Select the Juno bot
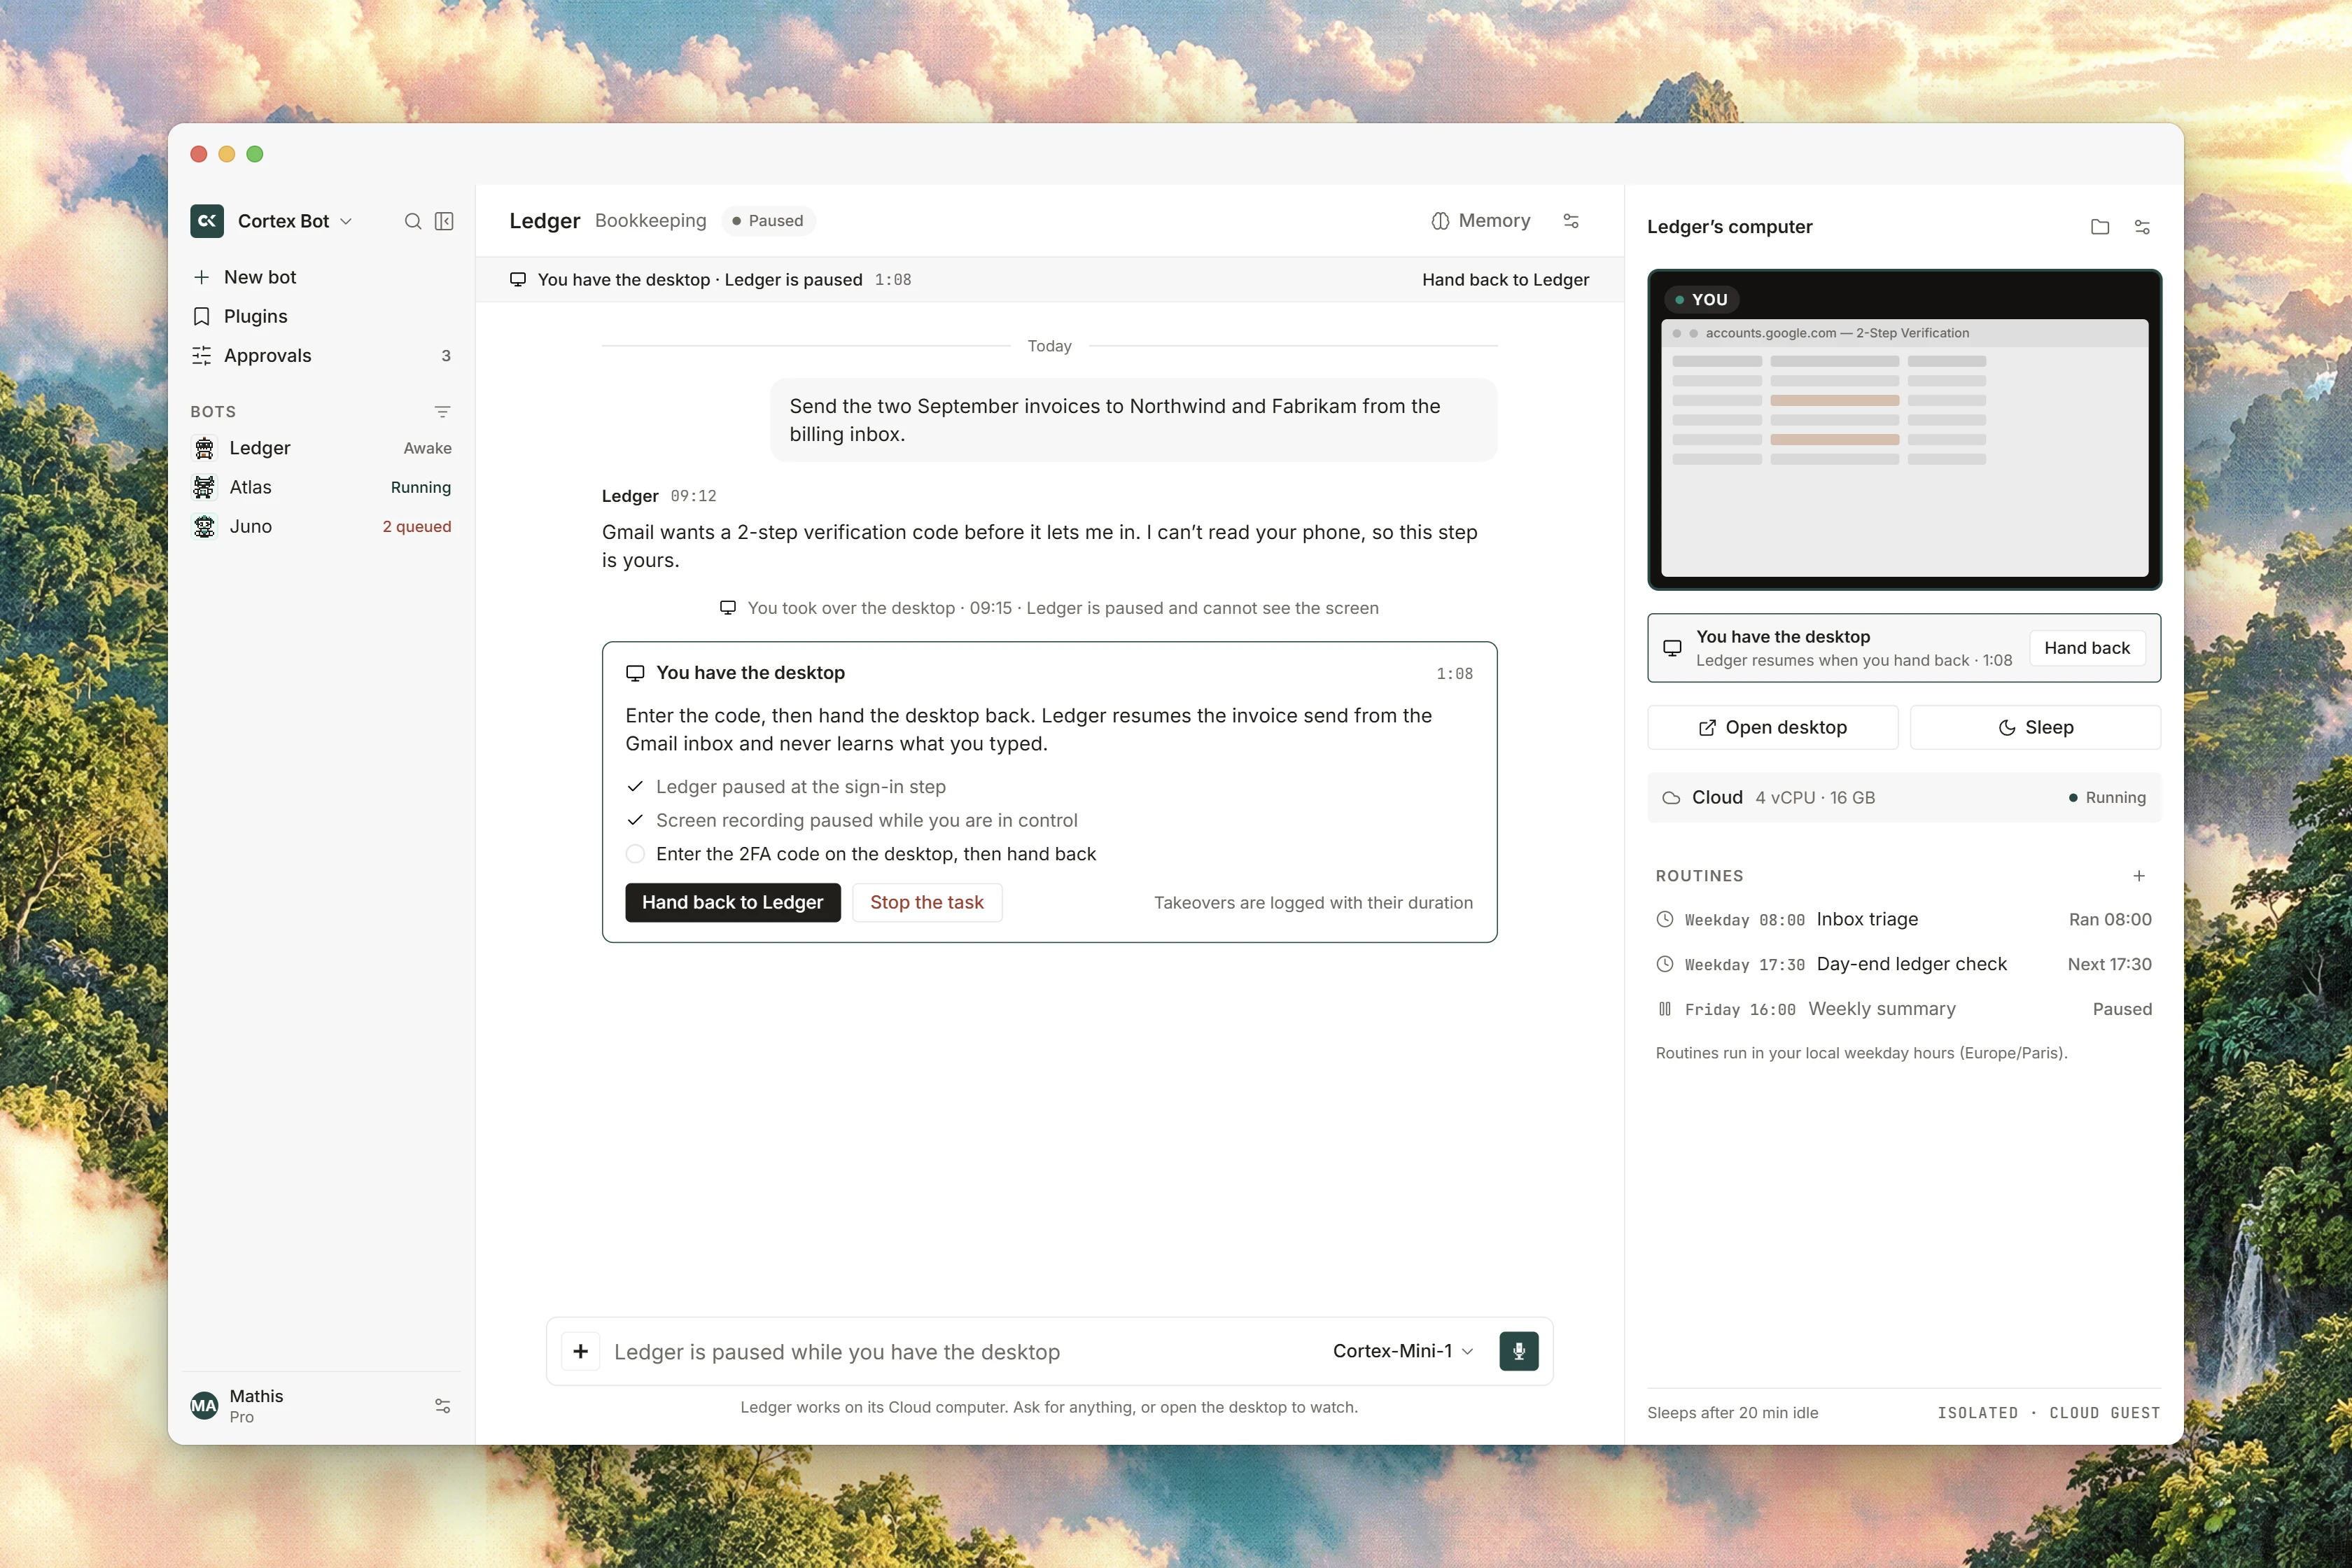 321,526
